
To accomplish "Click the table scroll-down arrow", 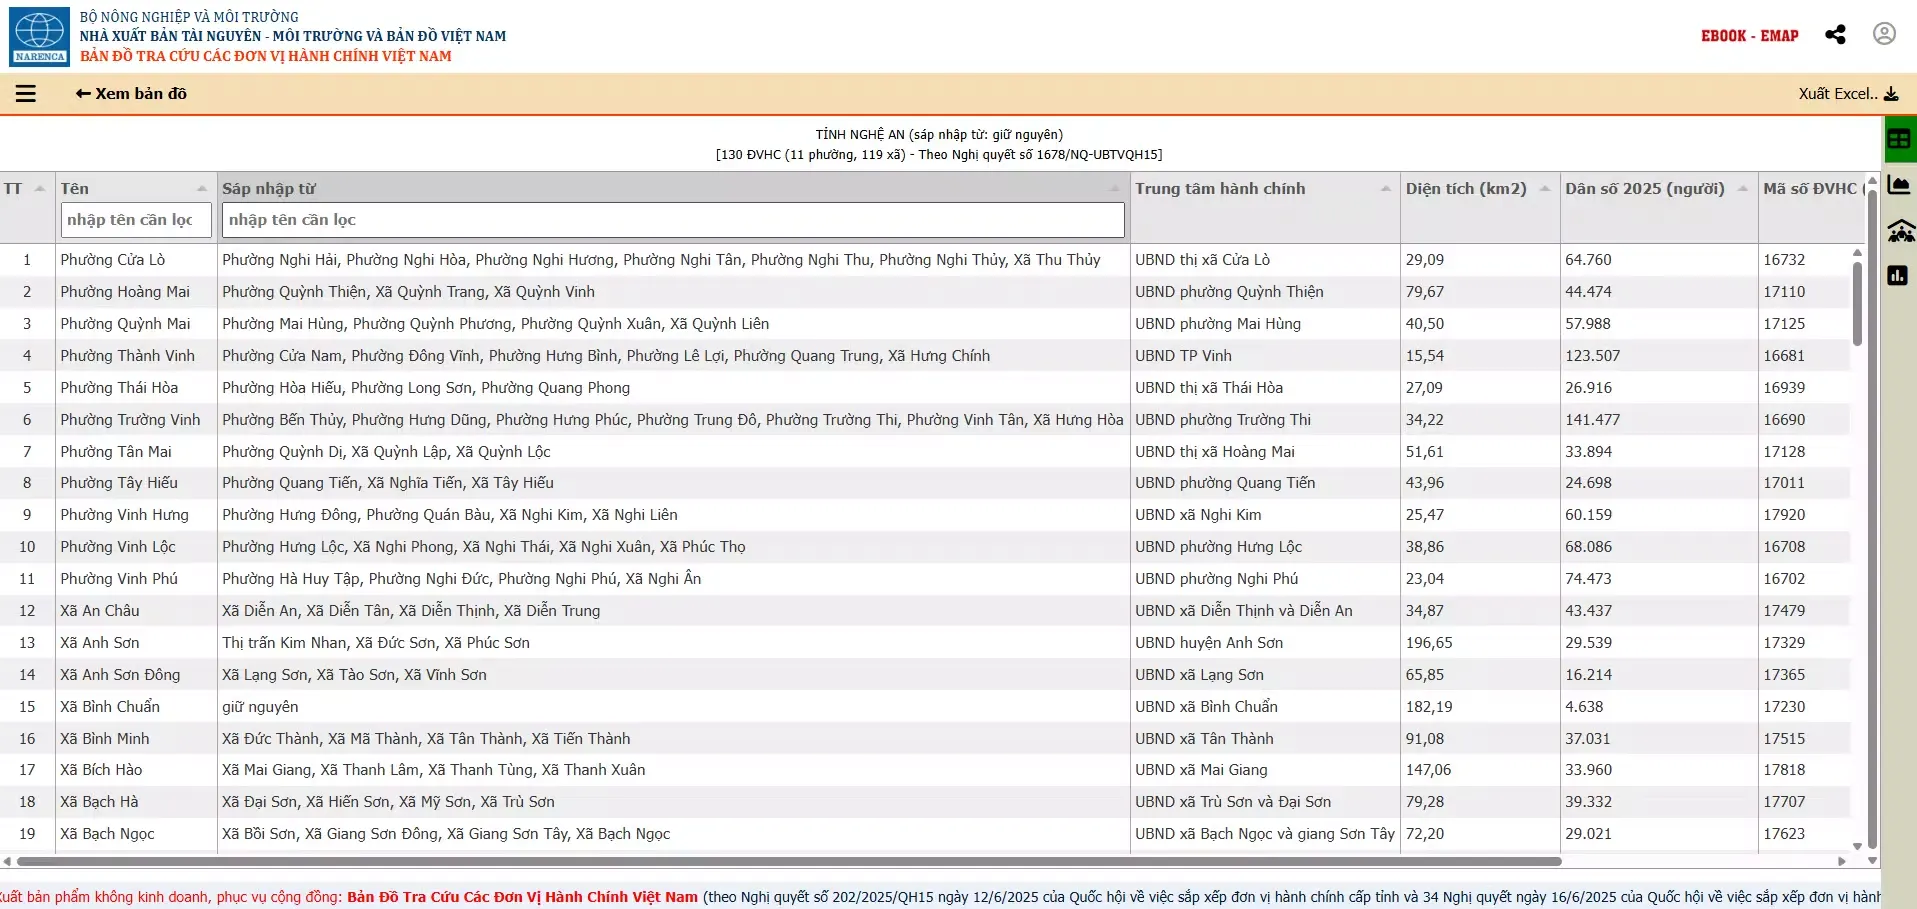I will click(1858, 846).
